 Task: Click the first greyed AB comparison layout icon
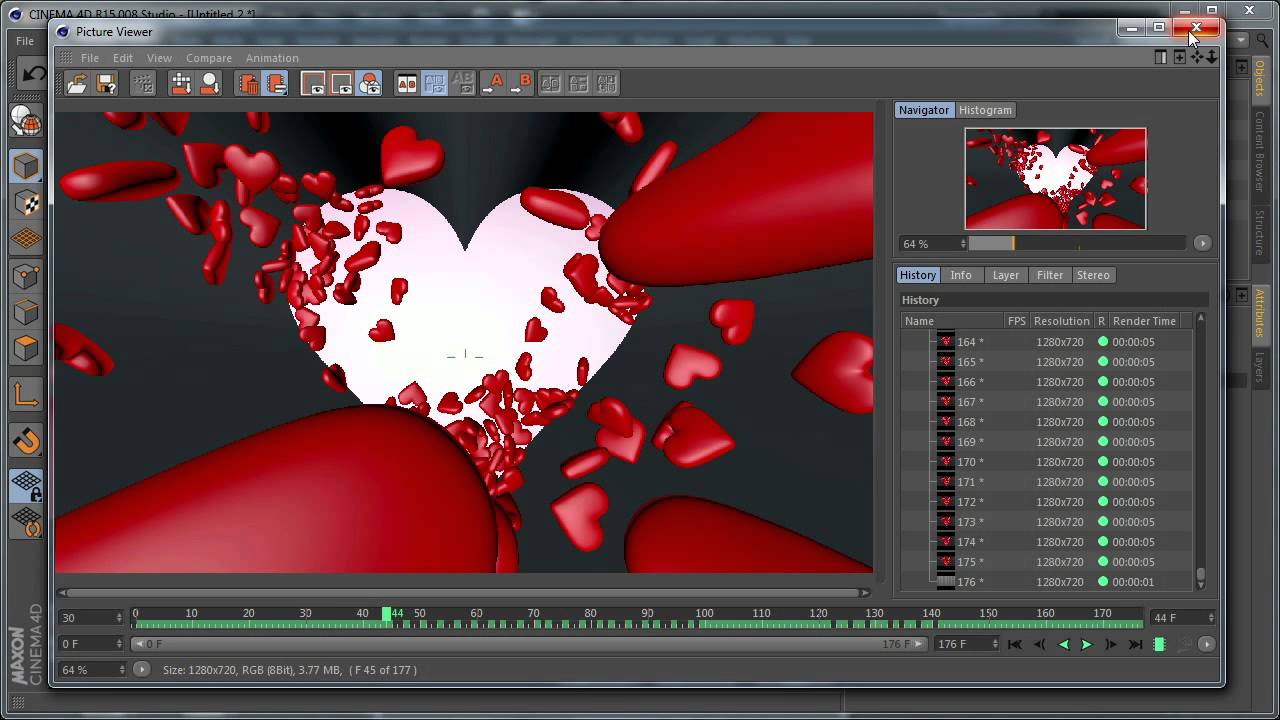550,84
